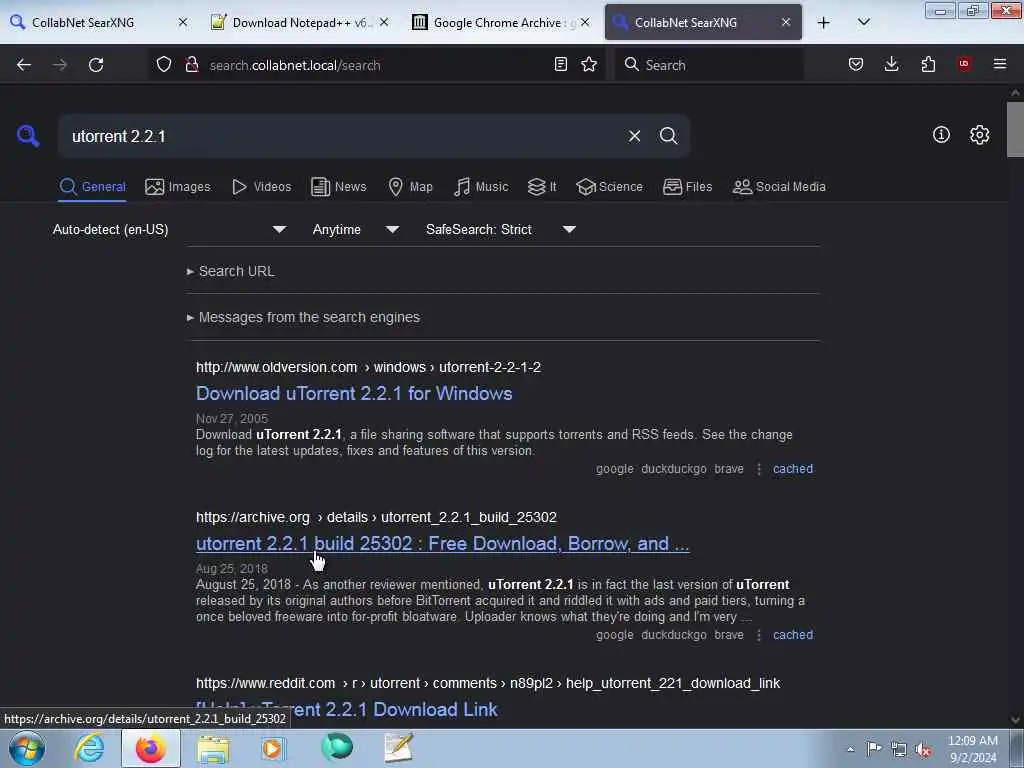The width and height of the screenshot is (1024, 768).
Task: Open Download uTorrent 2.2.1 for Windows link
Action: [354, 394]
